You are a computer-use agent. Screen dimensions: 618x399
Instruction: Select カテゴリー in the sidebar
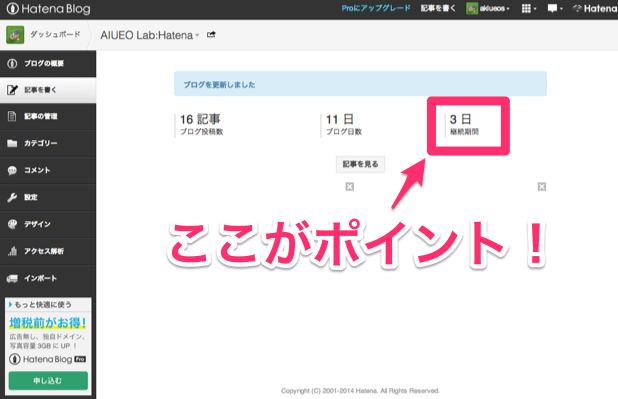48,144
